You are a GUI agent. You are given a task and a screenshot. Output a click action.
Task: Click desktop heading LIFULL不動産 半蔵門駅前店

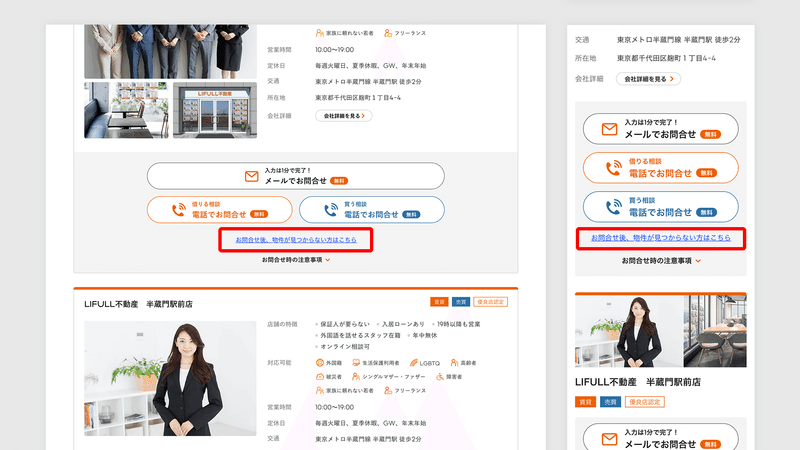pyautogui.click(x=138, y=304)
